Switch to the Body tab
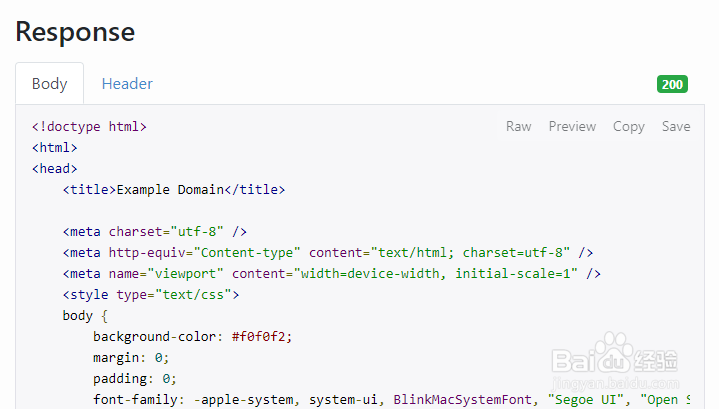The image size is (719, 409). [x=49, y=84]
